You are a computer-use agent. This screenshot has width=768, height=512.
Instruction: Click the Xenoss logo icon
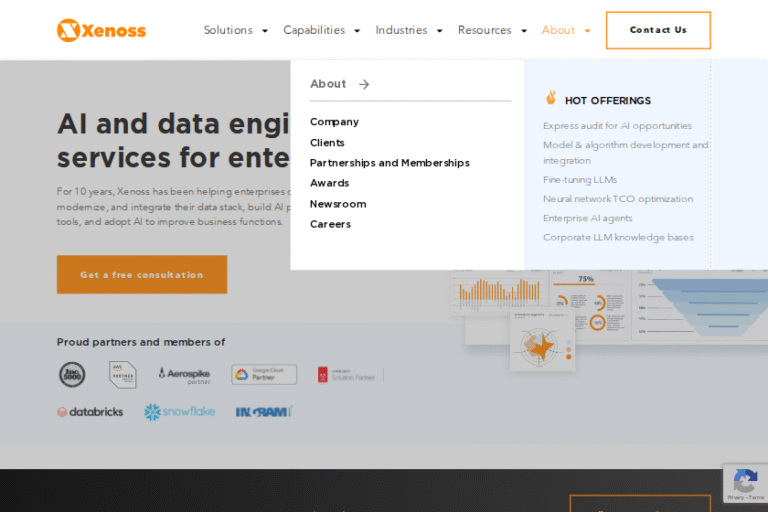(68, 30)
